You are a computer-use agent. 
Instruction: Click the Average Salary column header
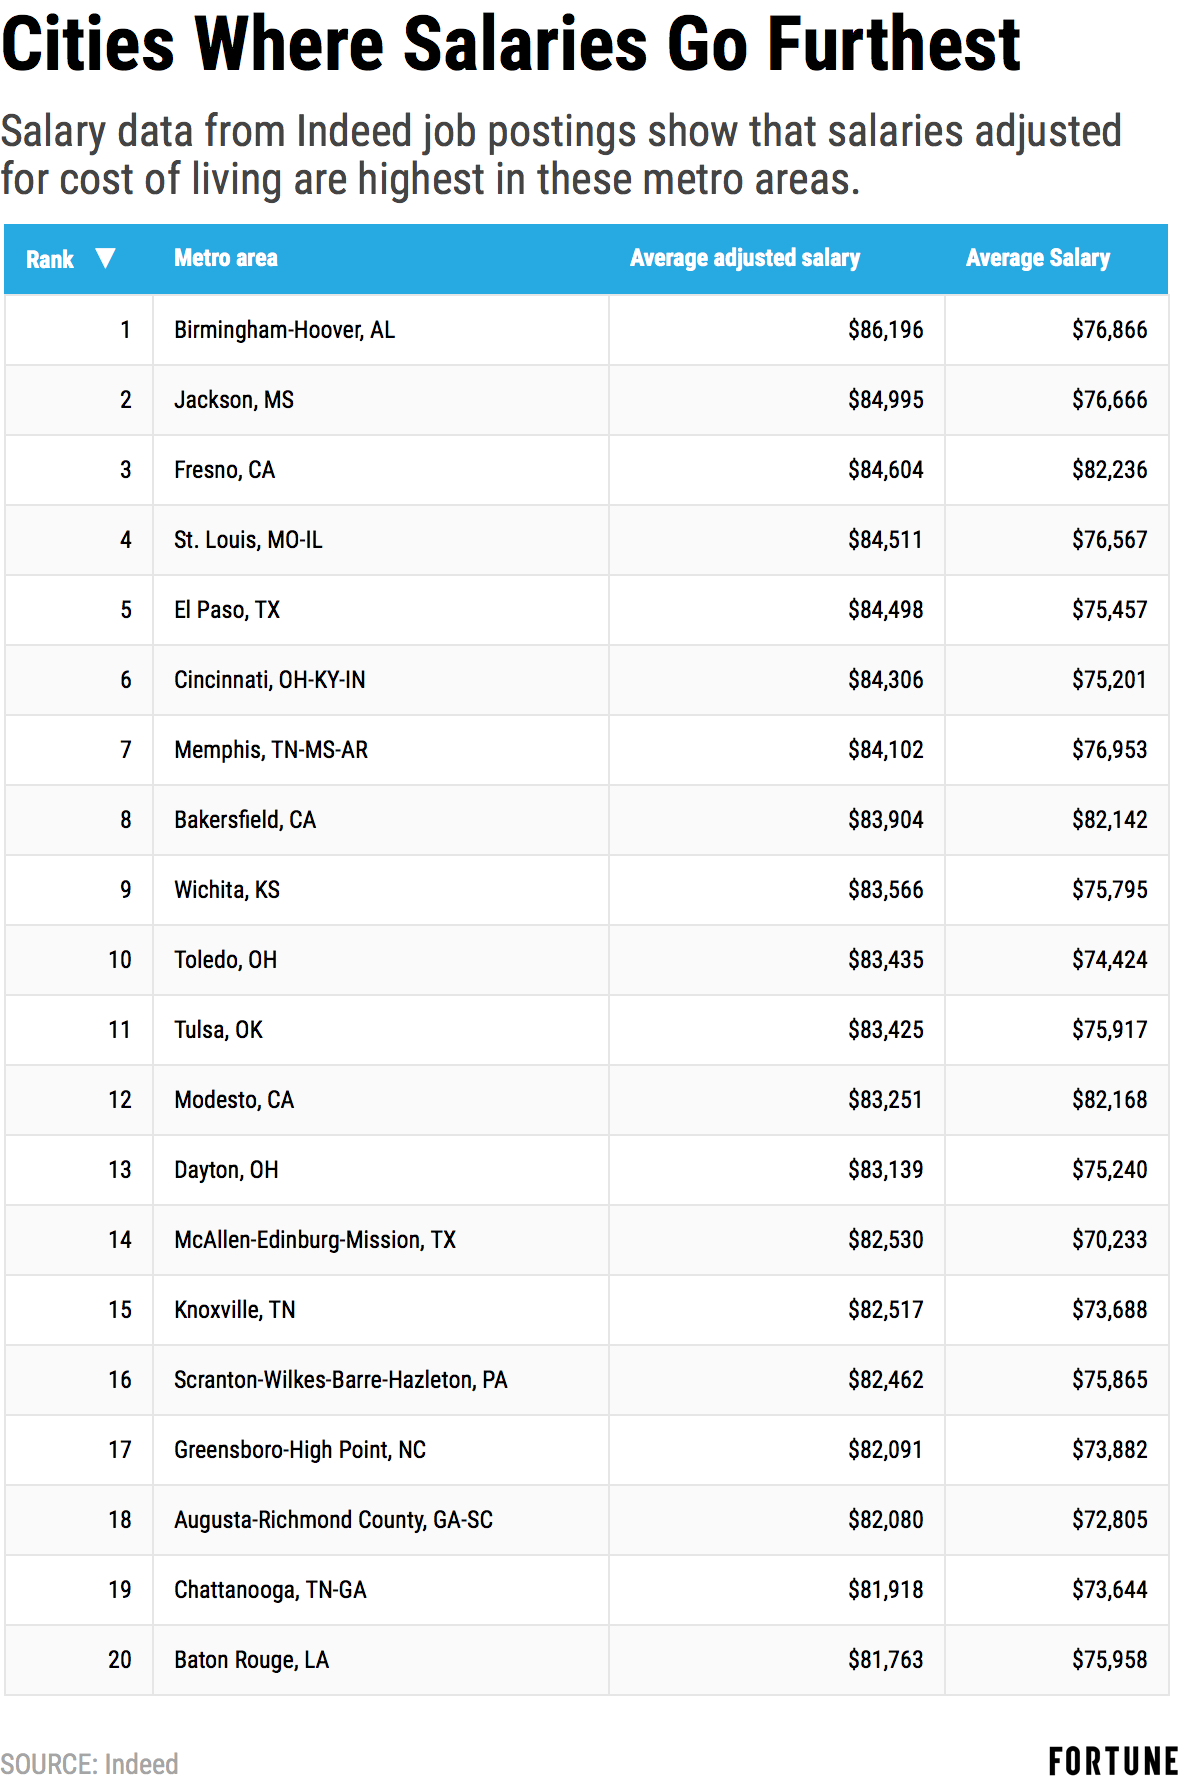[1037, 258]
